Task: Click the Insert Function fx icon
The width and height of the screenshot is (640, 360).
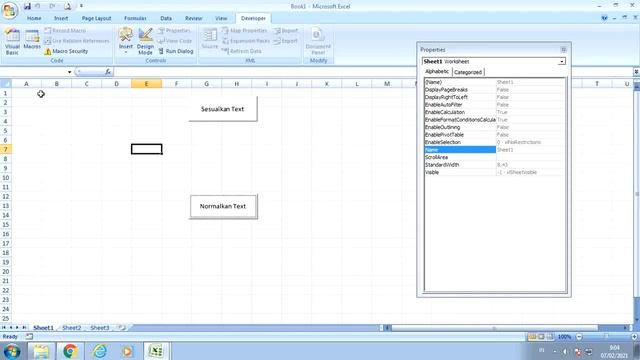Action: 108,72
